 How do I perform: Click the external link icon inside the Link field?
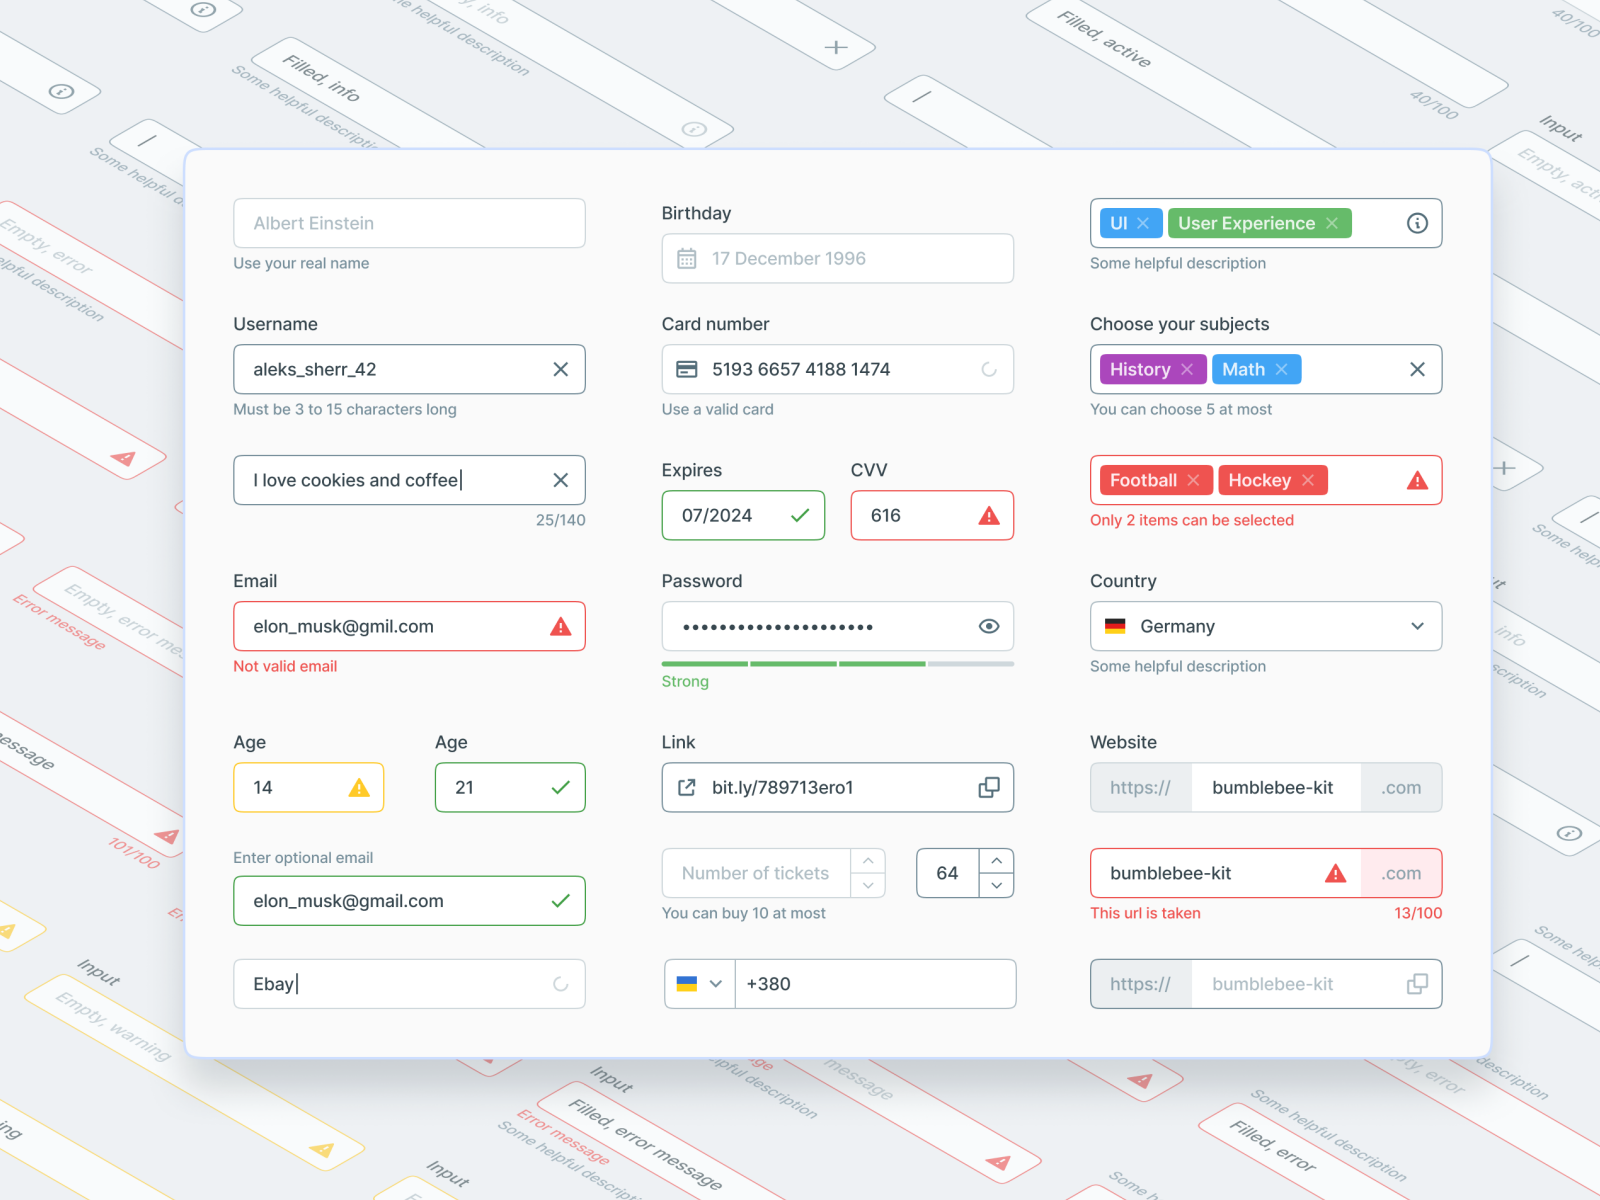[686, 787]
